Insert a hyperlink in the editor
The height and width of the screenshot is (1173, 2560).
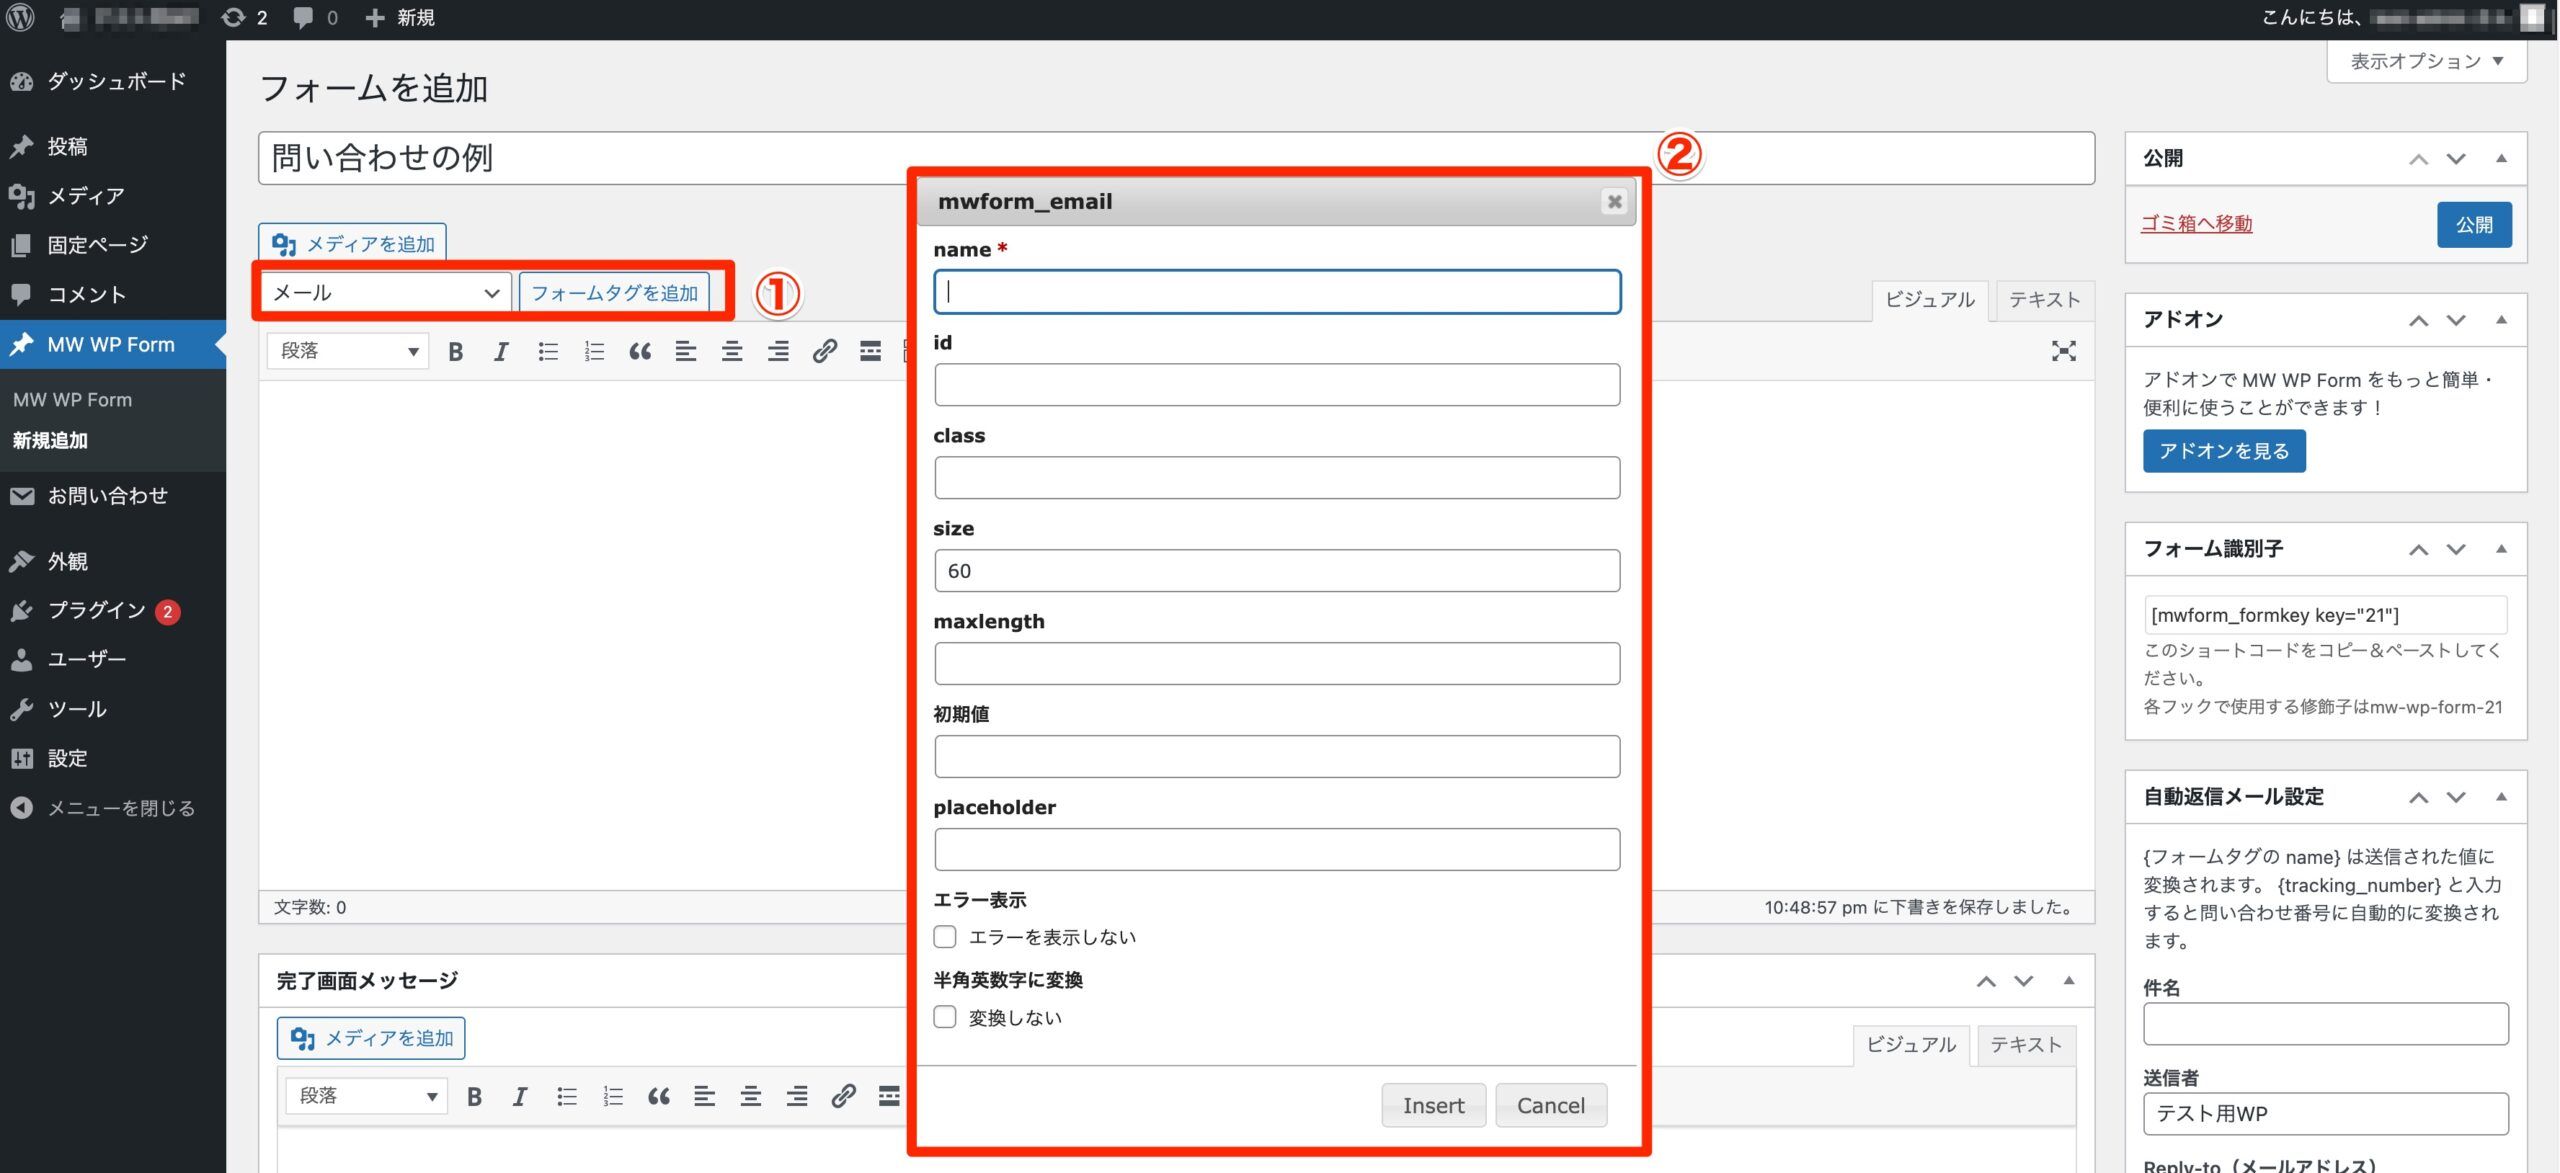tap(823, 351)
